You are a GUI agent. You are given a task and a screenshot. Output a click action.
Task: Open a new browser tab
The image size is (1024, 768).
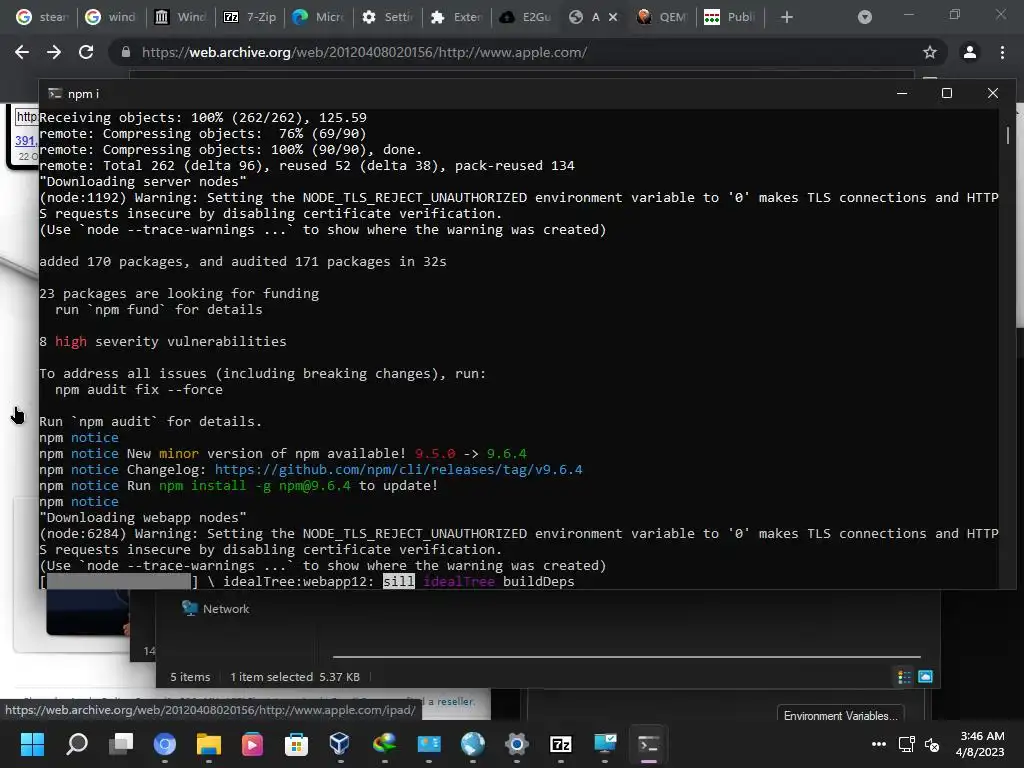[x=787, y=18]
